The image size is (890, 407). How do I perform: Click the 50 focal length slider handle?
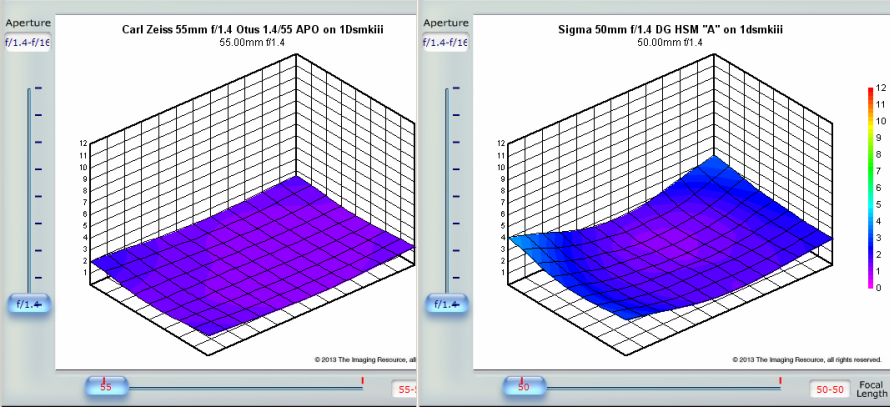(524, 387)
